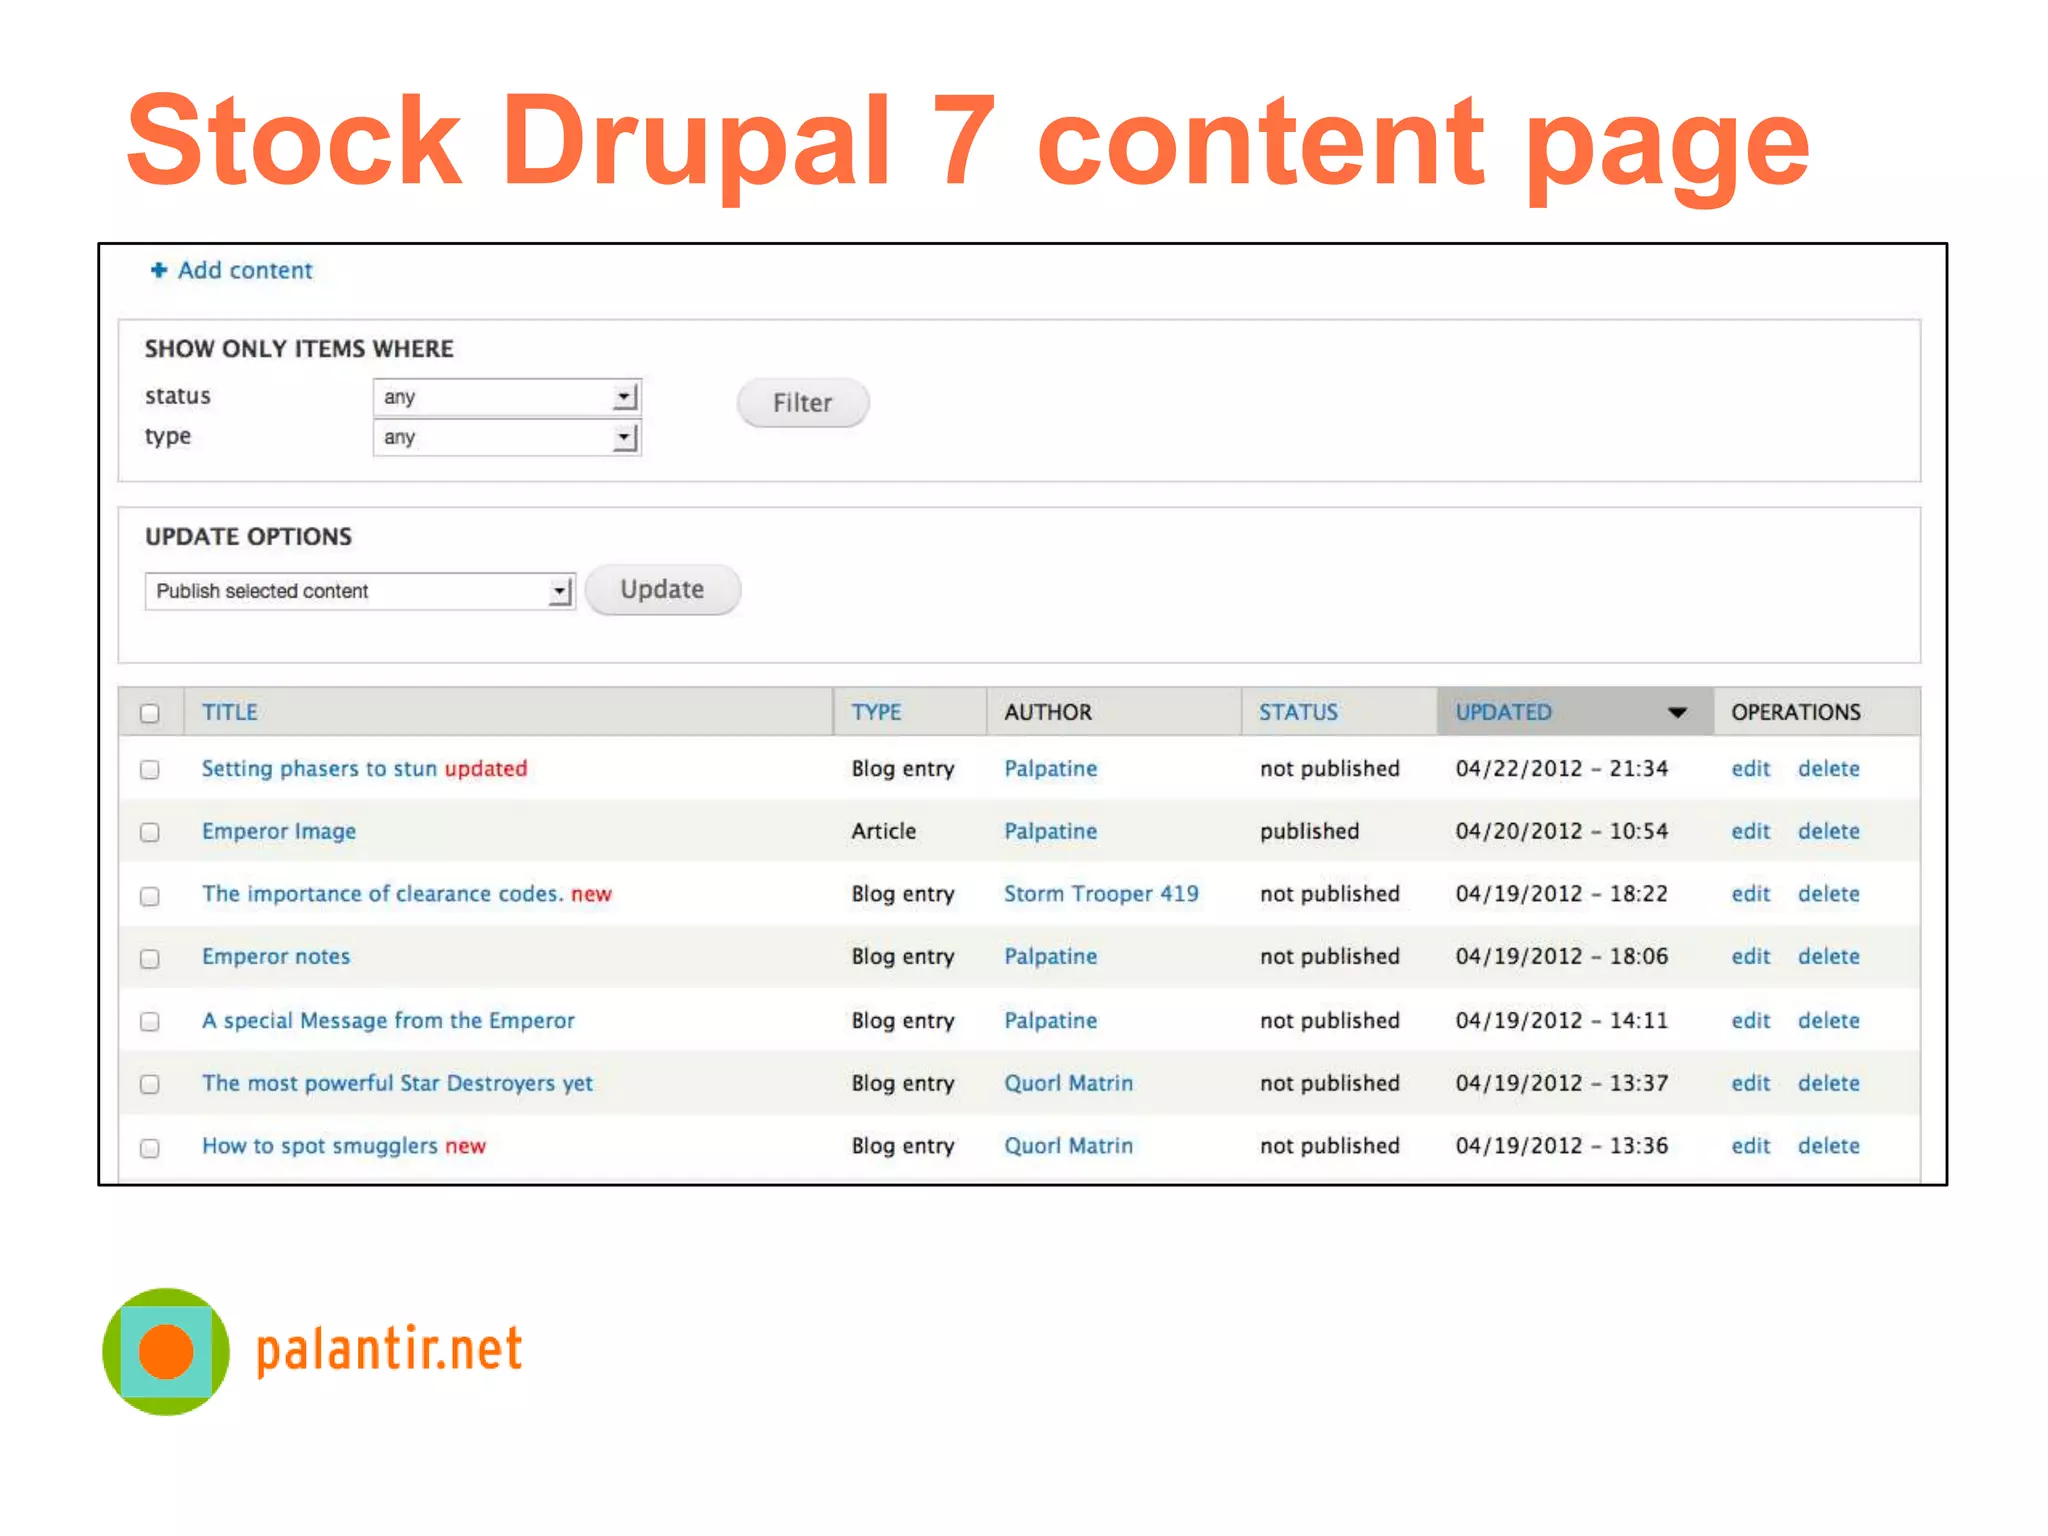Delete Setting phasers to stun entry
The image size is (2048, 1536).
pyautogui.click(x=1828, y=768)
